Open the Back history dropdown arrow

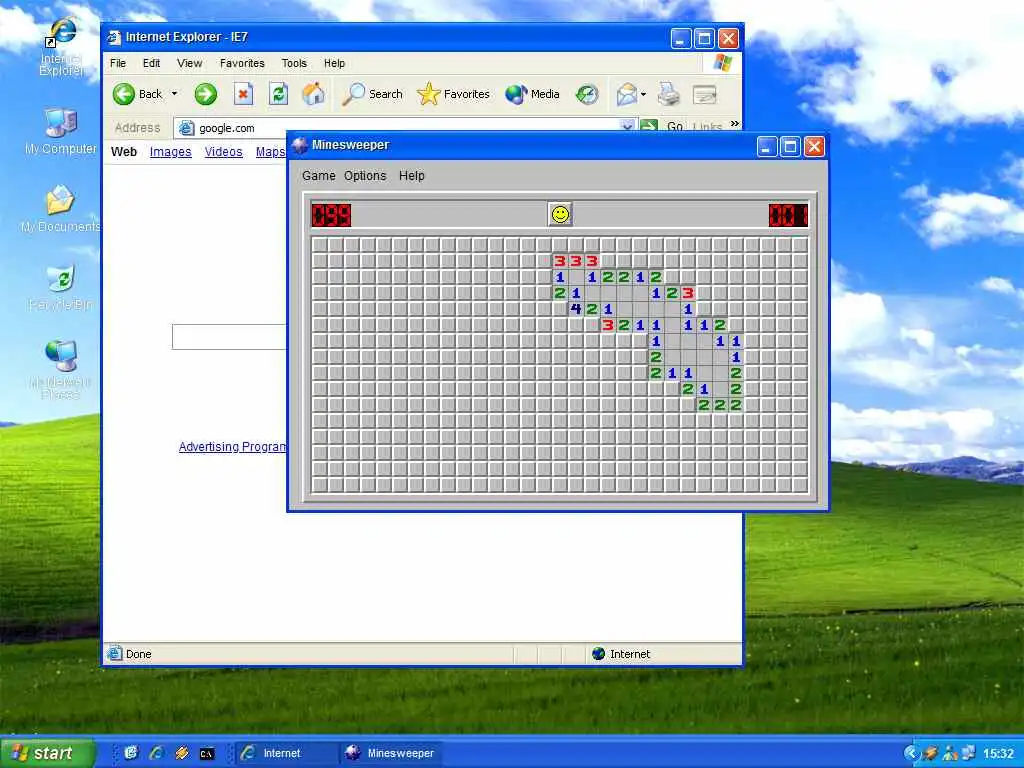coord(174,94)
